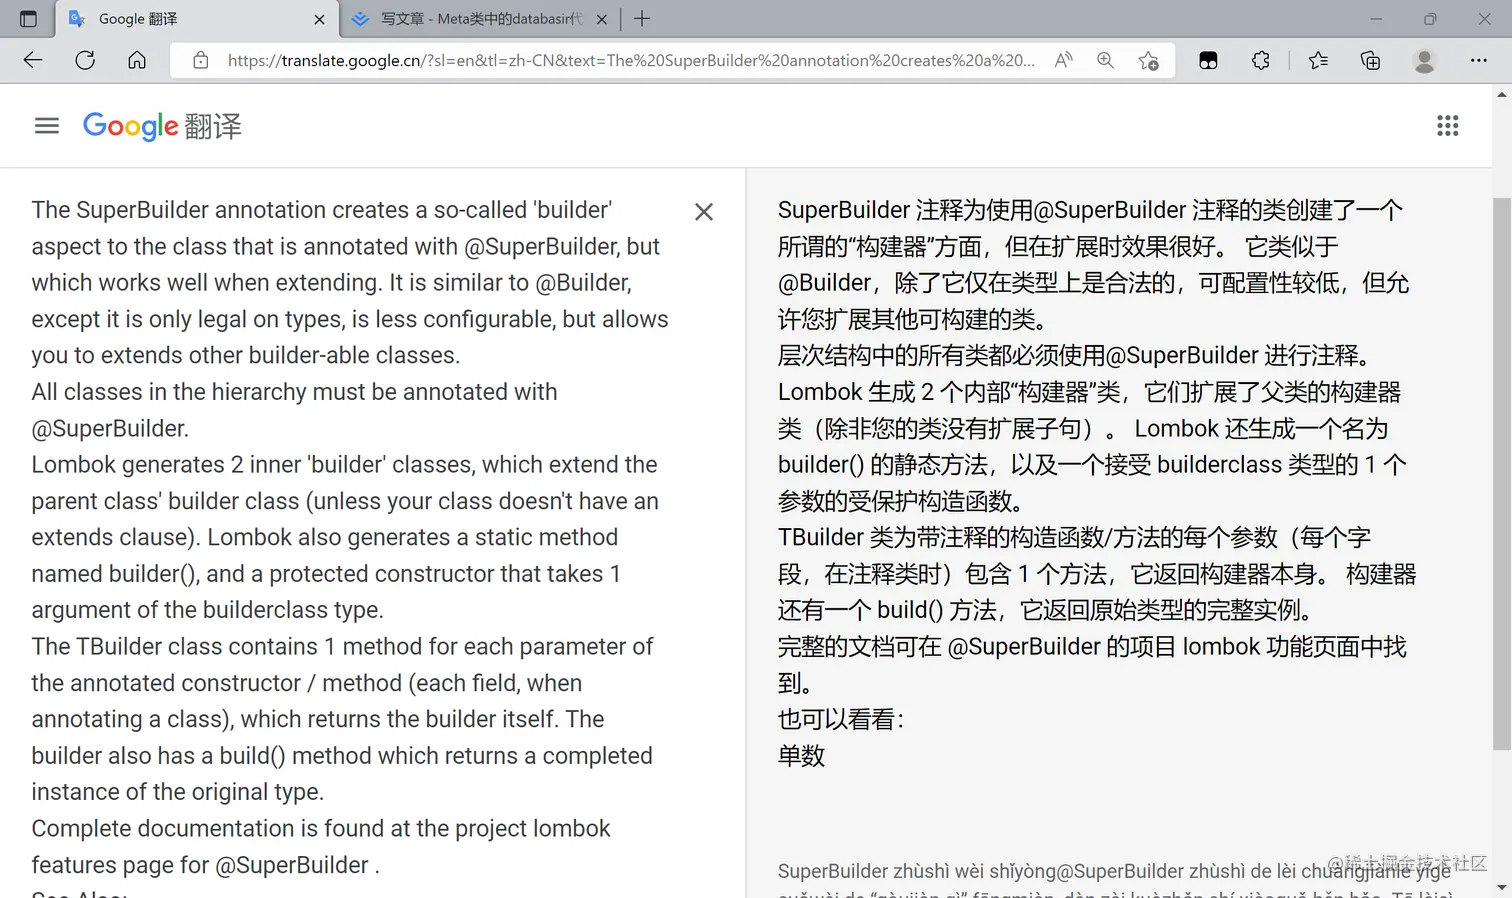
Task: Click the text '也可以看看:' in translation
Action: pyautogui.click(x=841, y=720)
